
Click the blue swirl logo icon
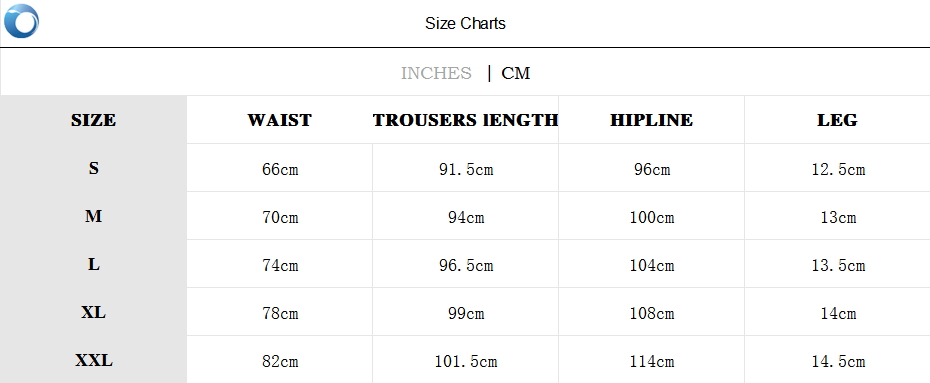point(21,21)
